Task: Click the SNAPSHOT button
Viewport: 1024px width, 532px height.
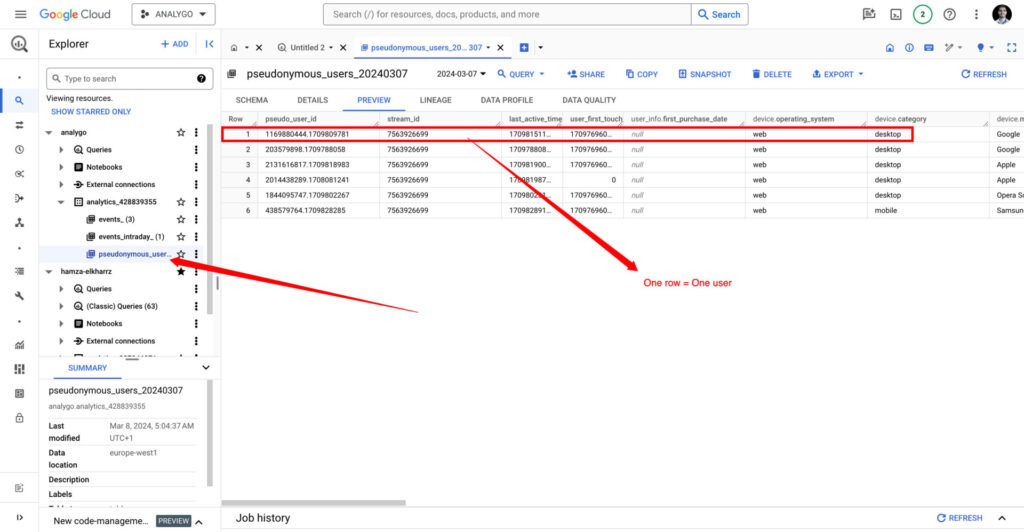Action: tap(704, 74)
